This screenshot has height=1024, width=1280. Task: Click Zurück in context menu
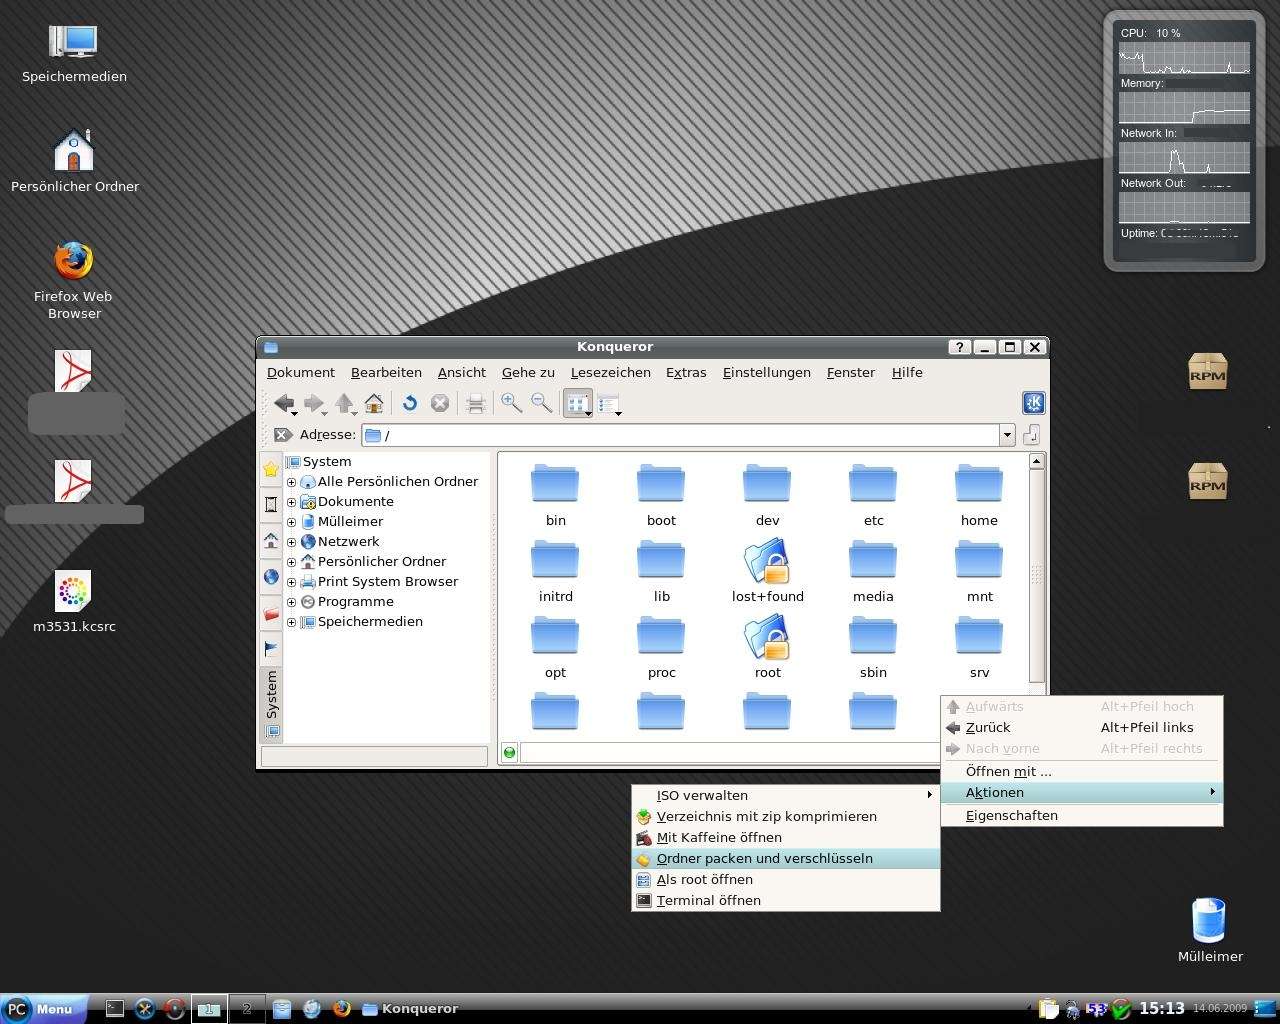[1082, 728]
